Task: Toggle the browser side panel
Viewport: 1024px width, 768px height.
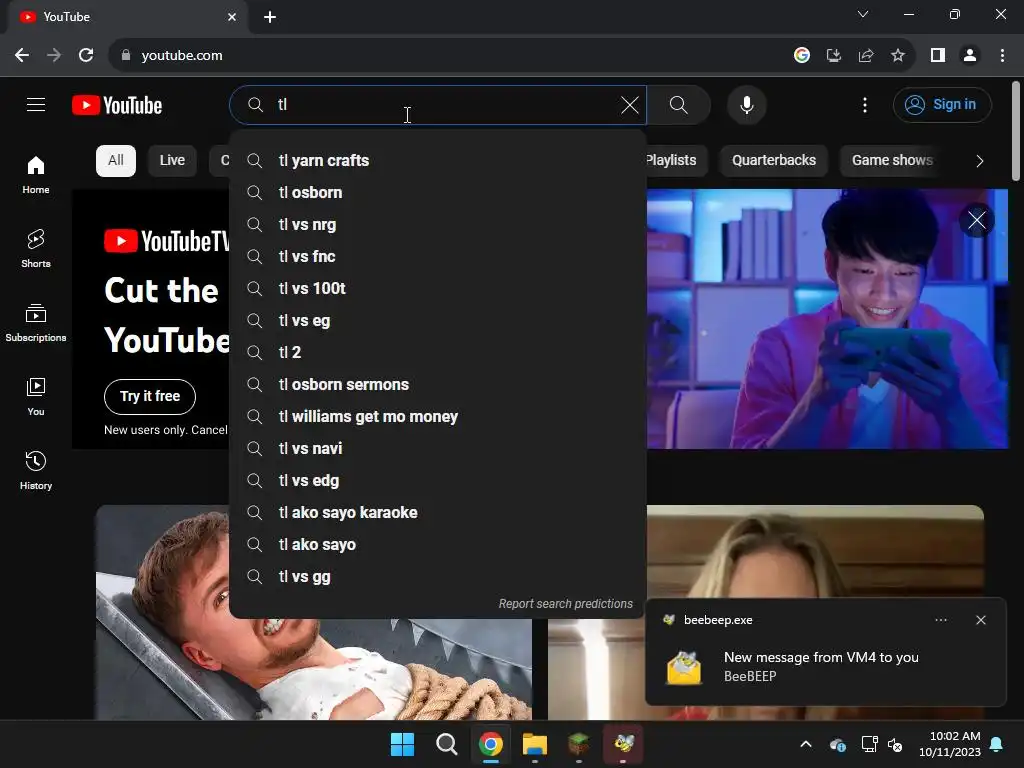Action: tap(938, 56)
